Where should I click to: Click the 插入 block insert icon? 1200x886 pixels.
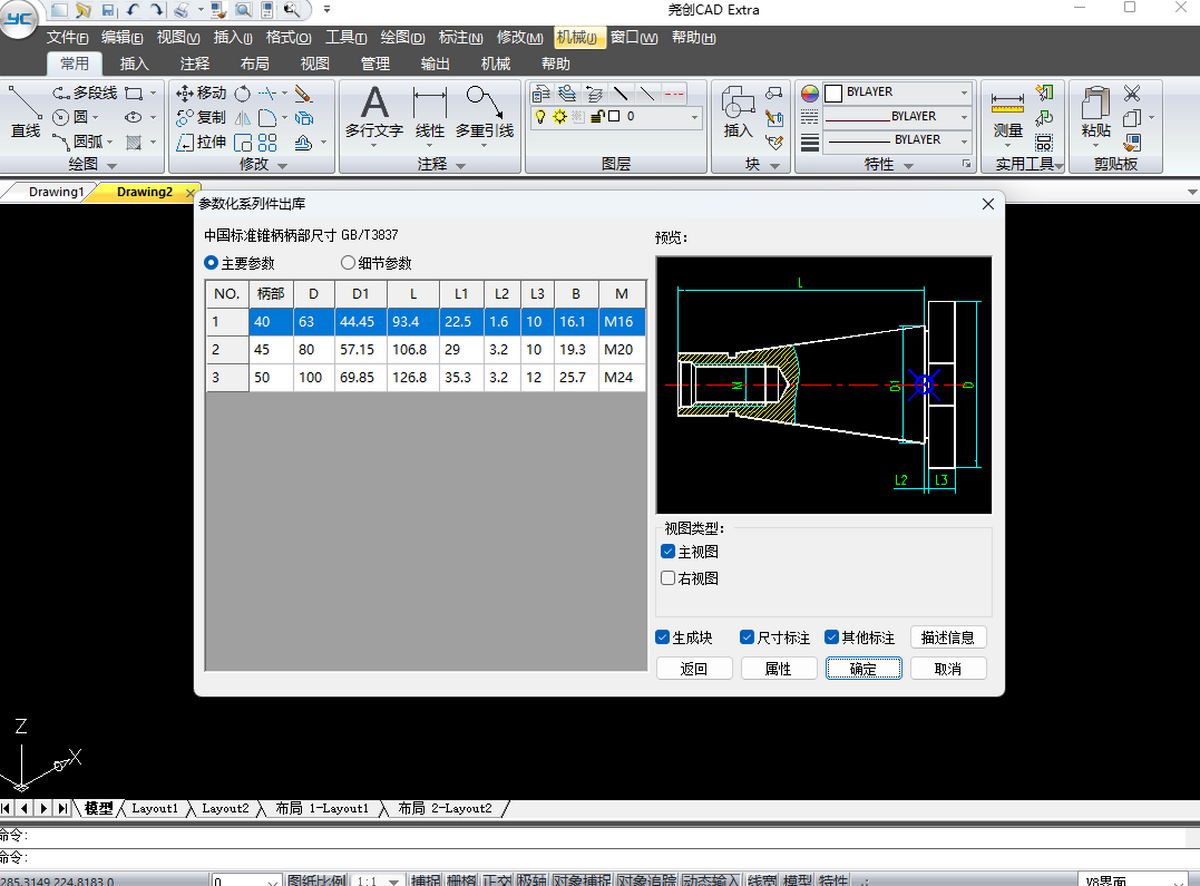tap(738, 112)
